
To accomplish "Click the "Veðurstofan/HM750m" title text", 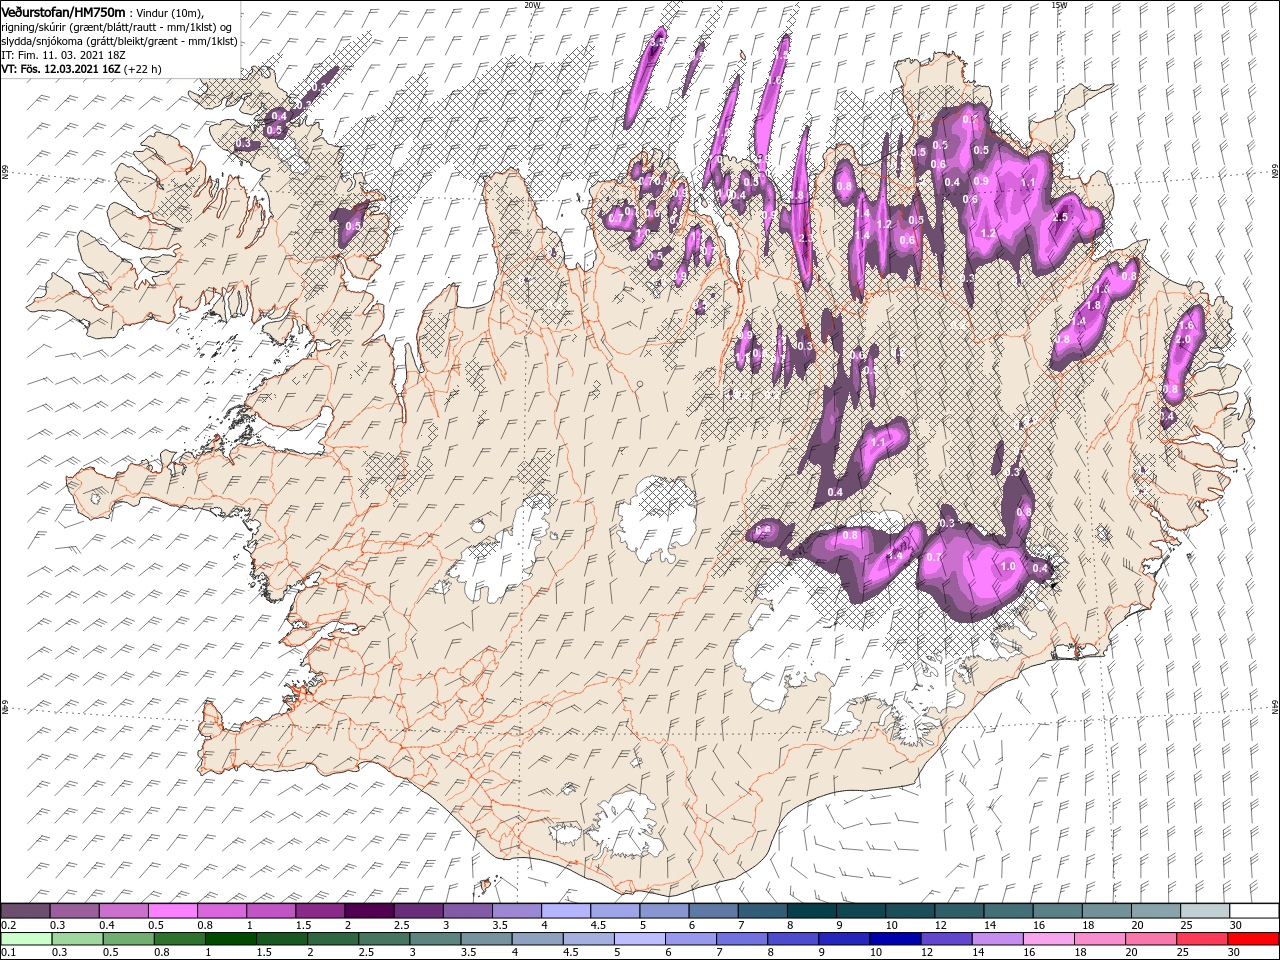I will pos(63,12).
